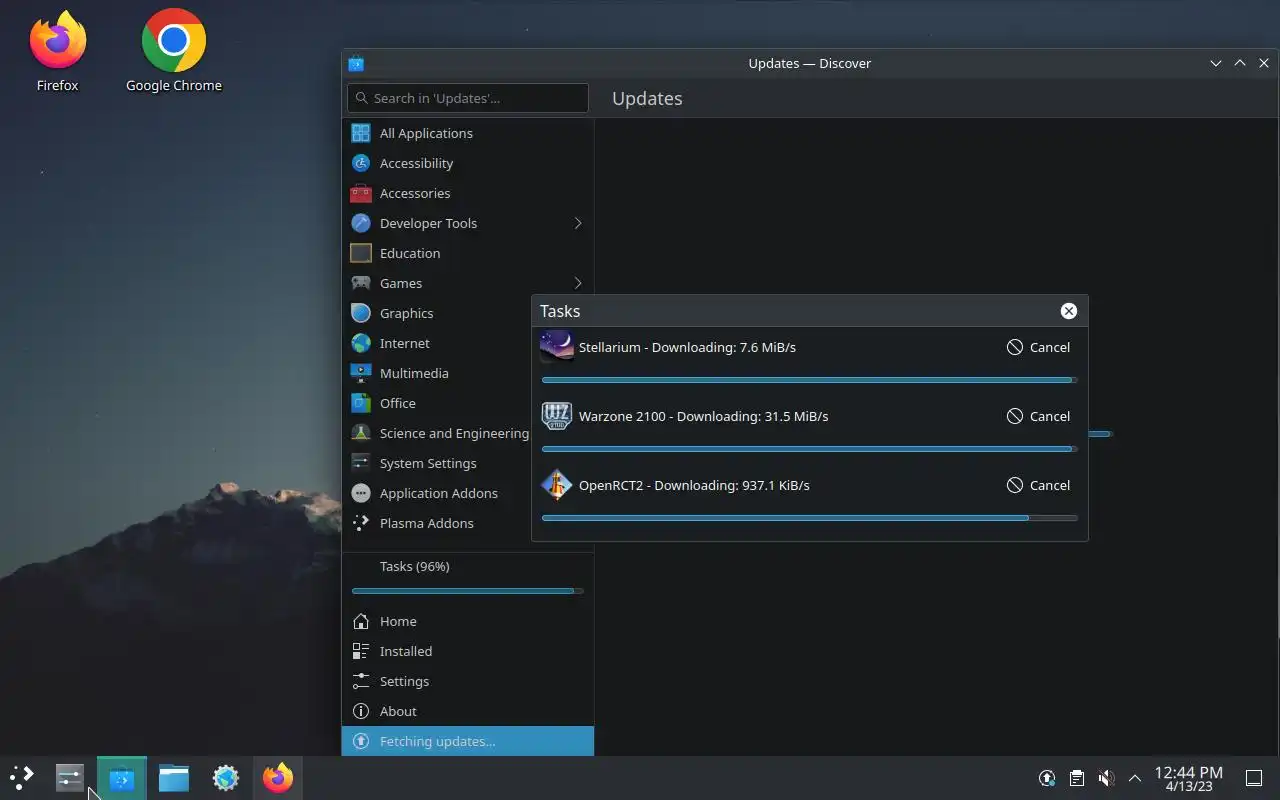Screen dimensions: 1280x800
Task: Click the Warzone 2100 progress bar
Action: click(x=809, y=449)
